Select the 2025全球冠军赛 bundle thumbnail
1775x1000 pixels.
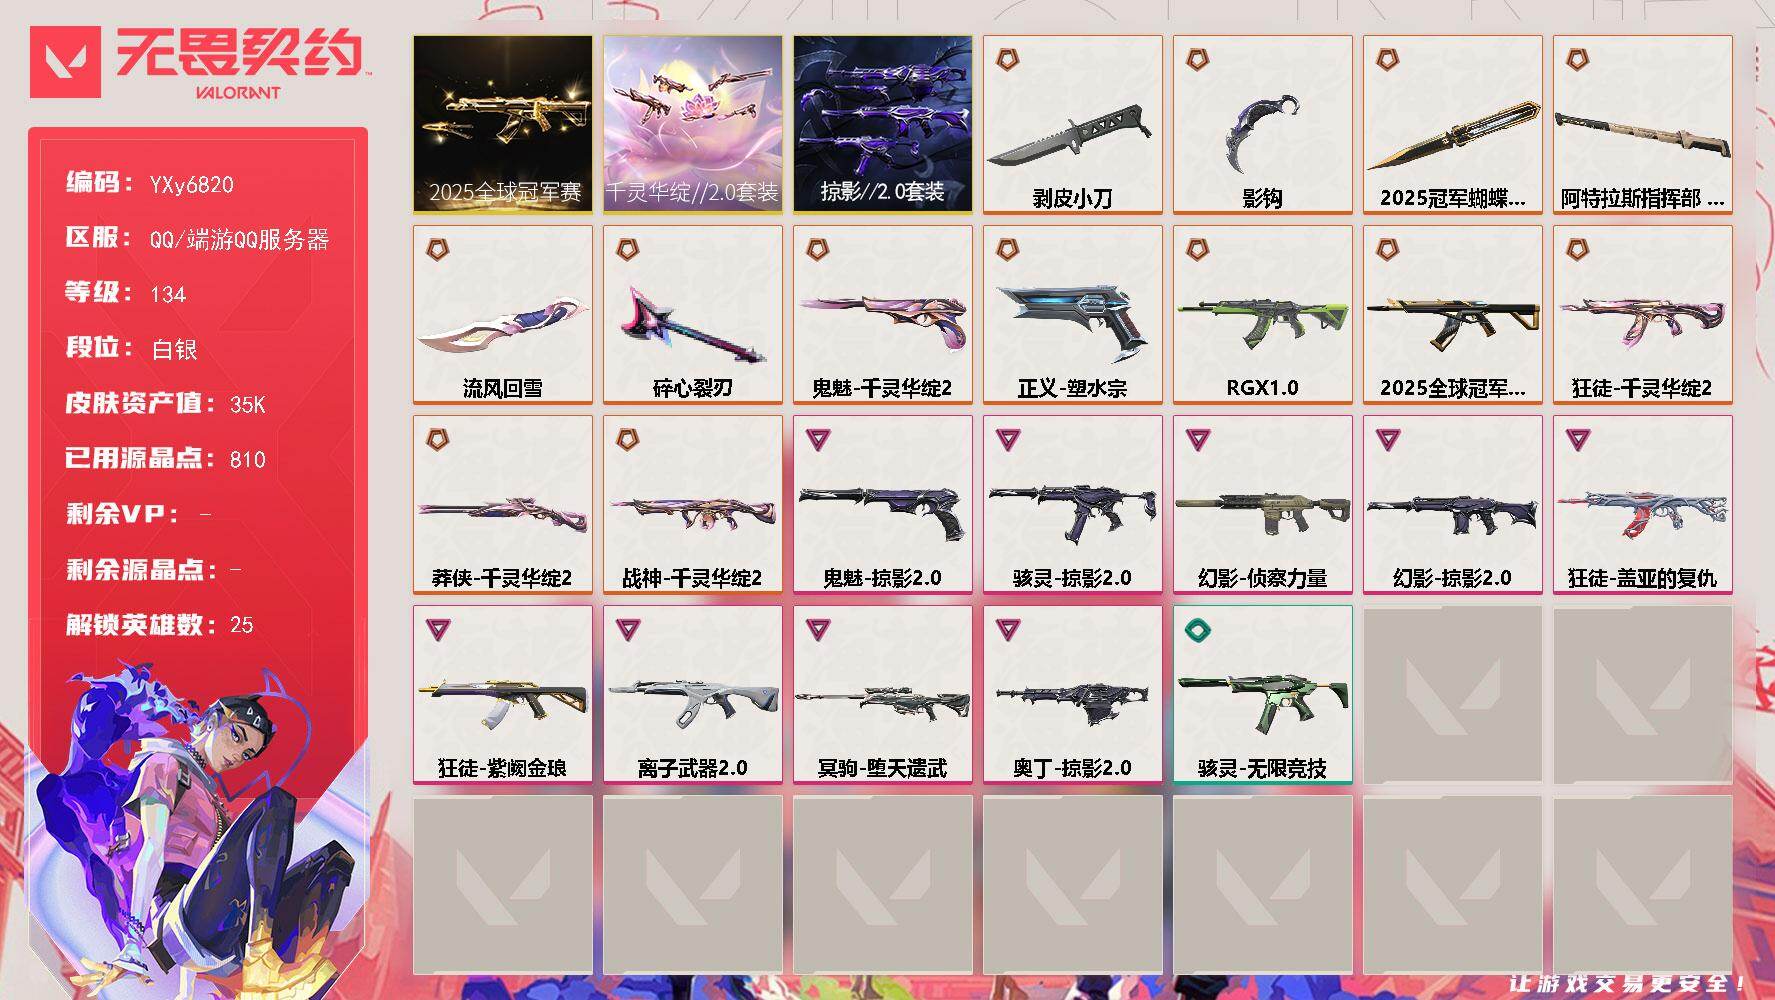click(x=503, y=125)
